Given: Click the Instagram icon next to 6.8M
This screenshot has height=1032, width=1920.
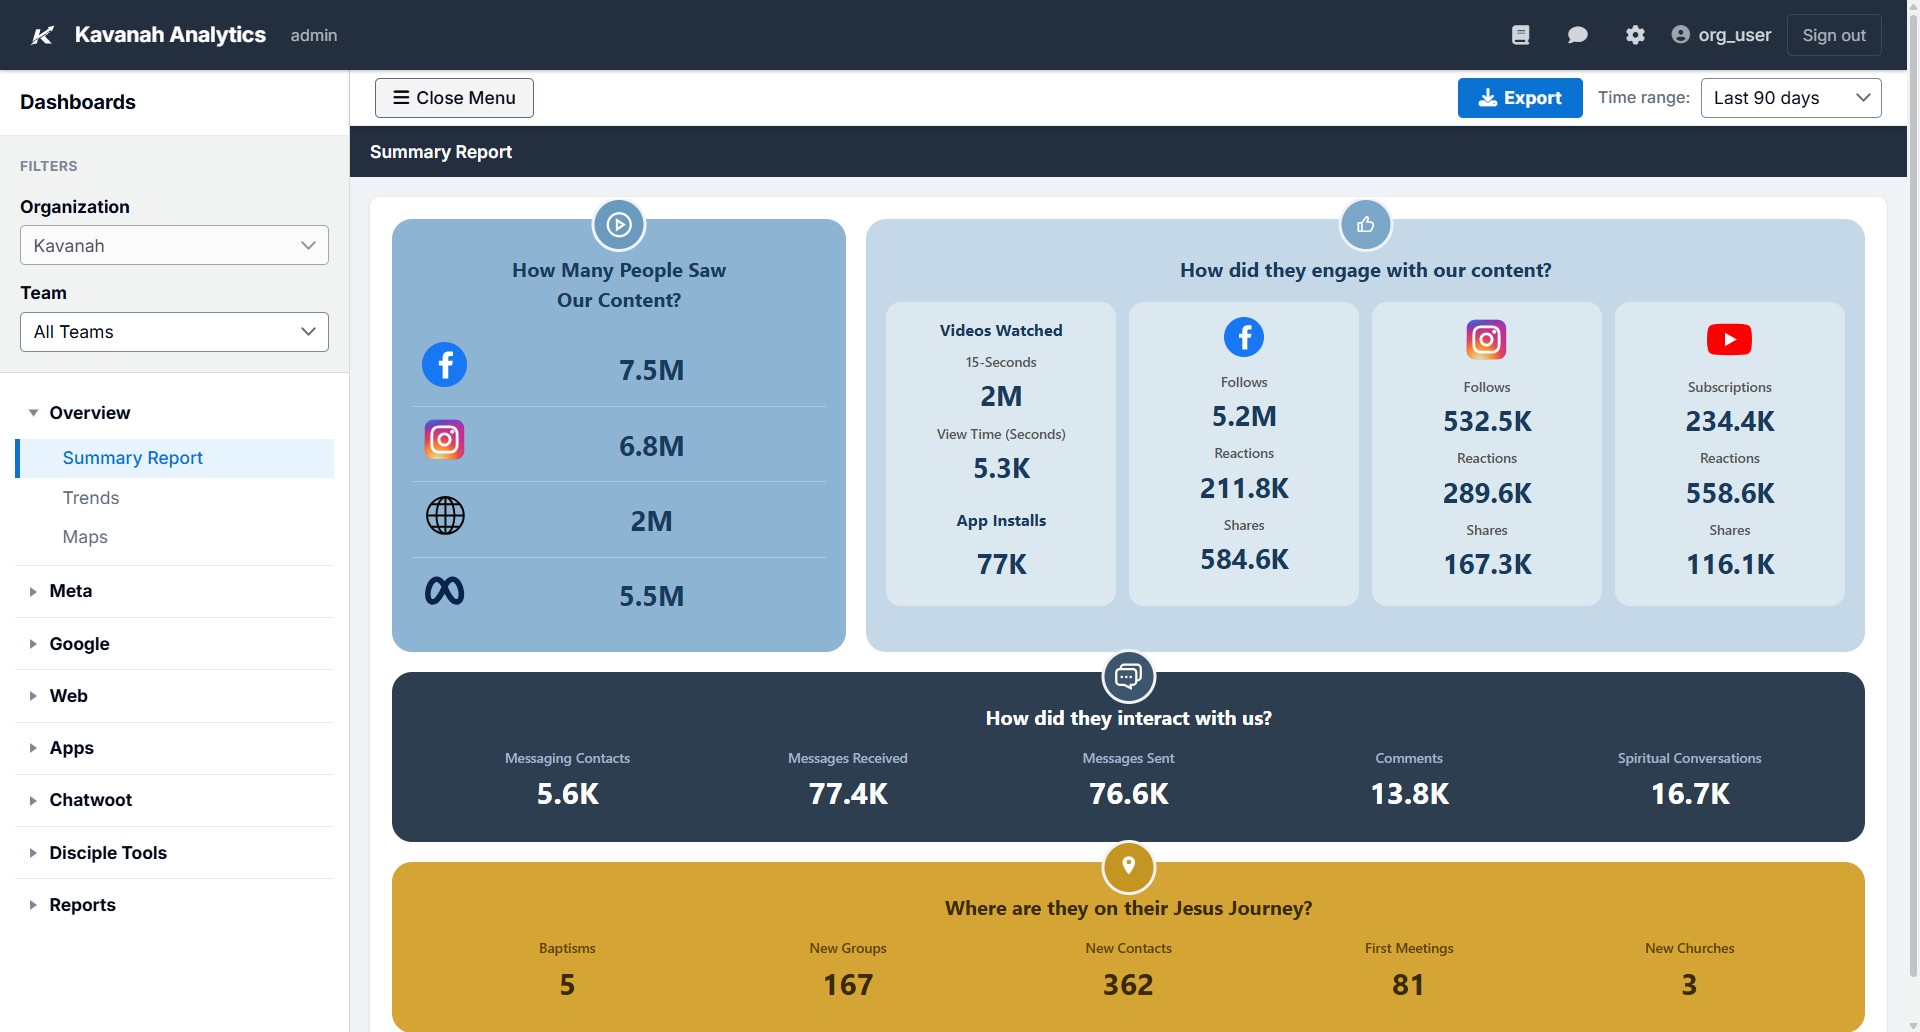Looking at the screenshot, I should (444, 440).
